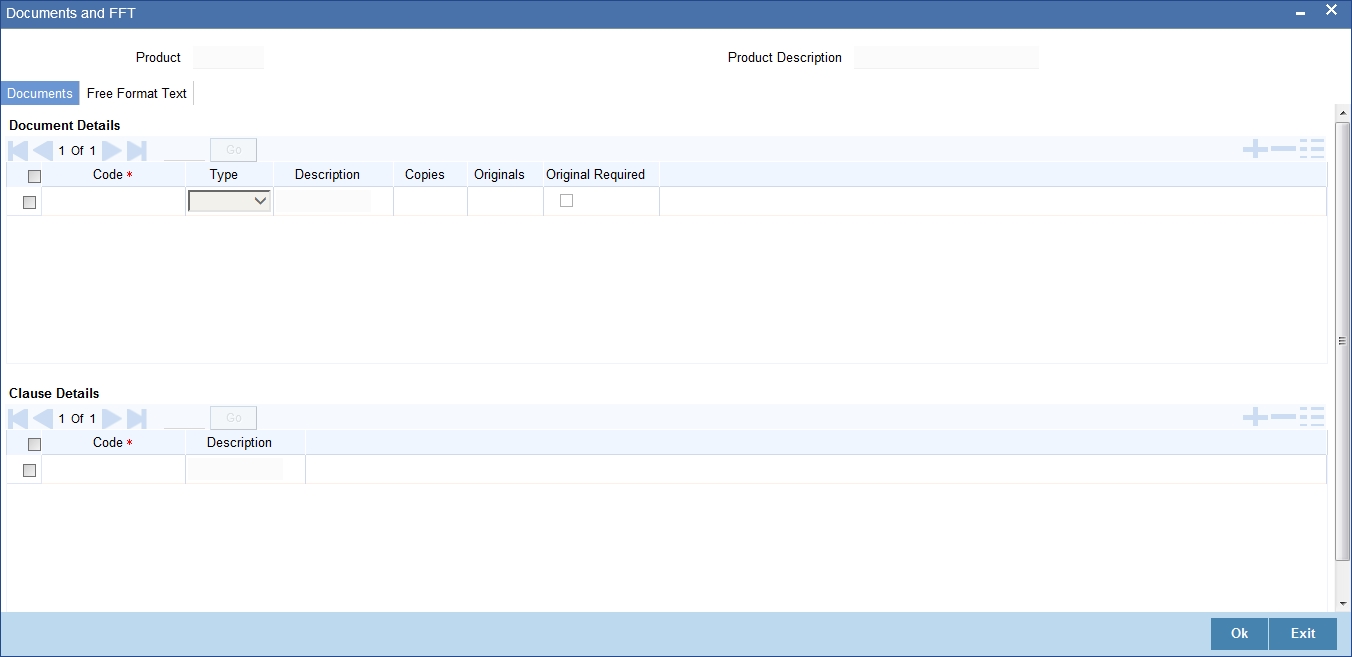Add a row in Clause Details

[x=1255, y=417]
